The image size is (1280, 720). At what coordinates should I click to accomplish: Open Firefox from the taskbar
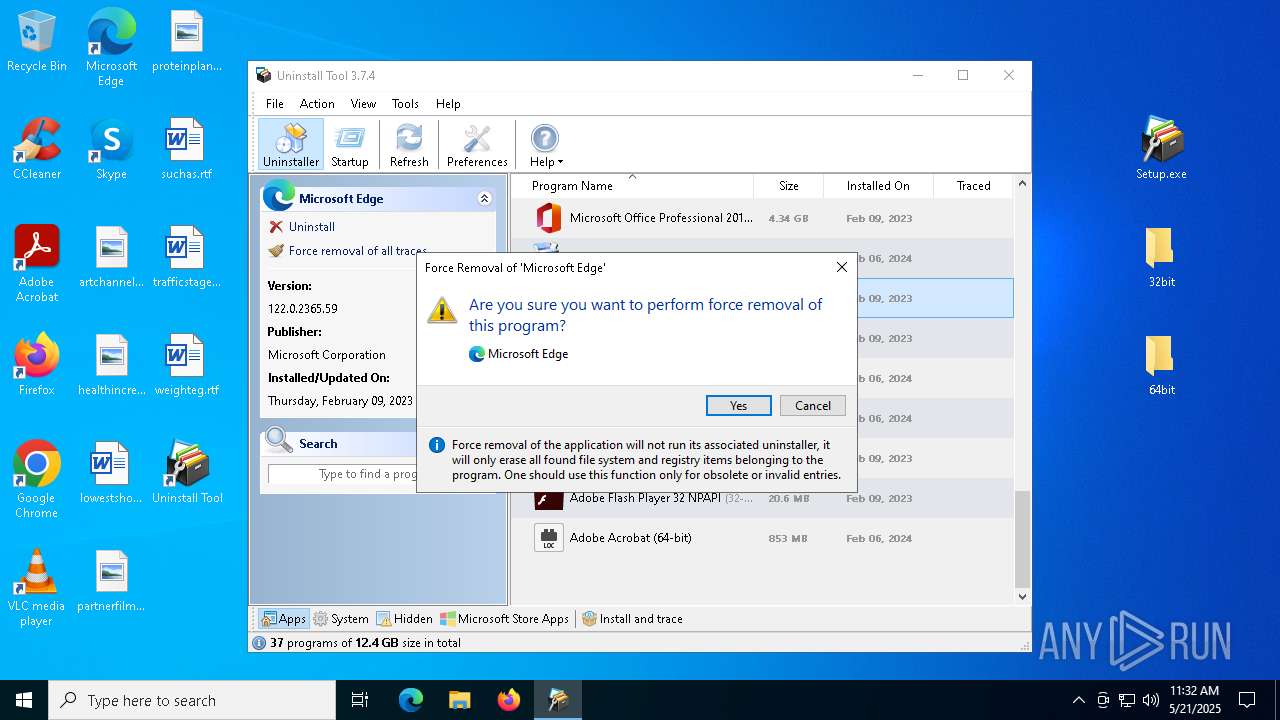tap(509, 700)
